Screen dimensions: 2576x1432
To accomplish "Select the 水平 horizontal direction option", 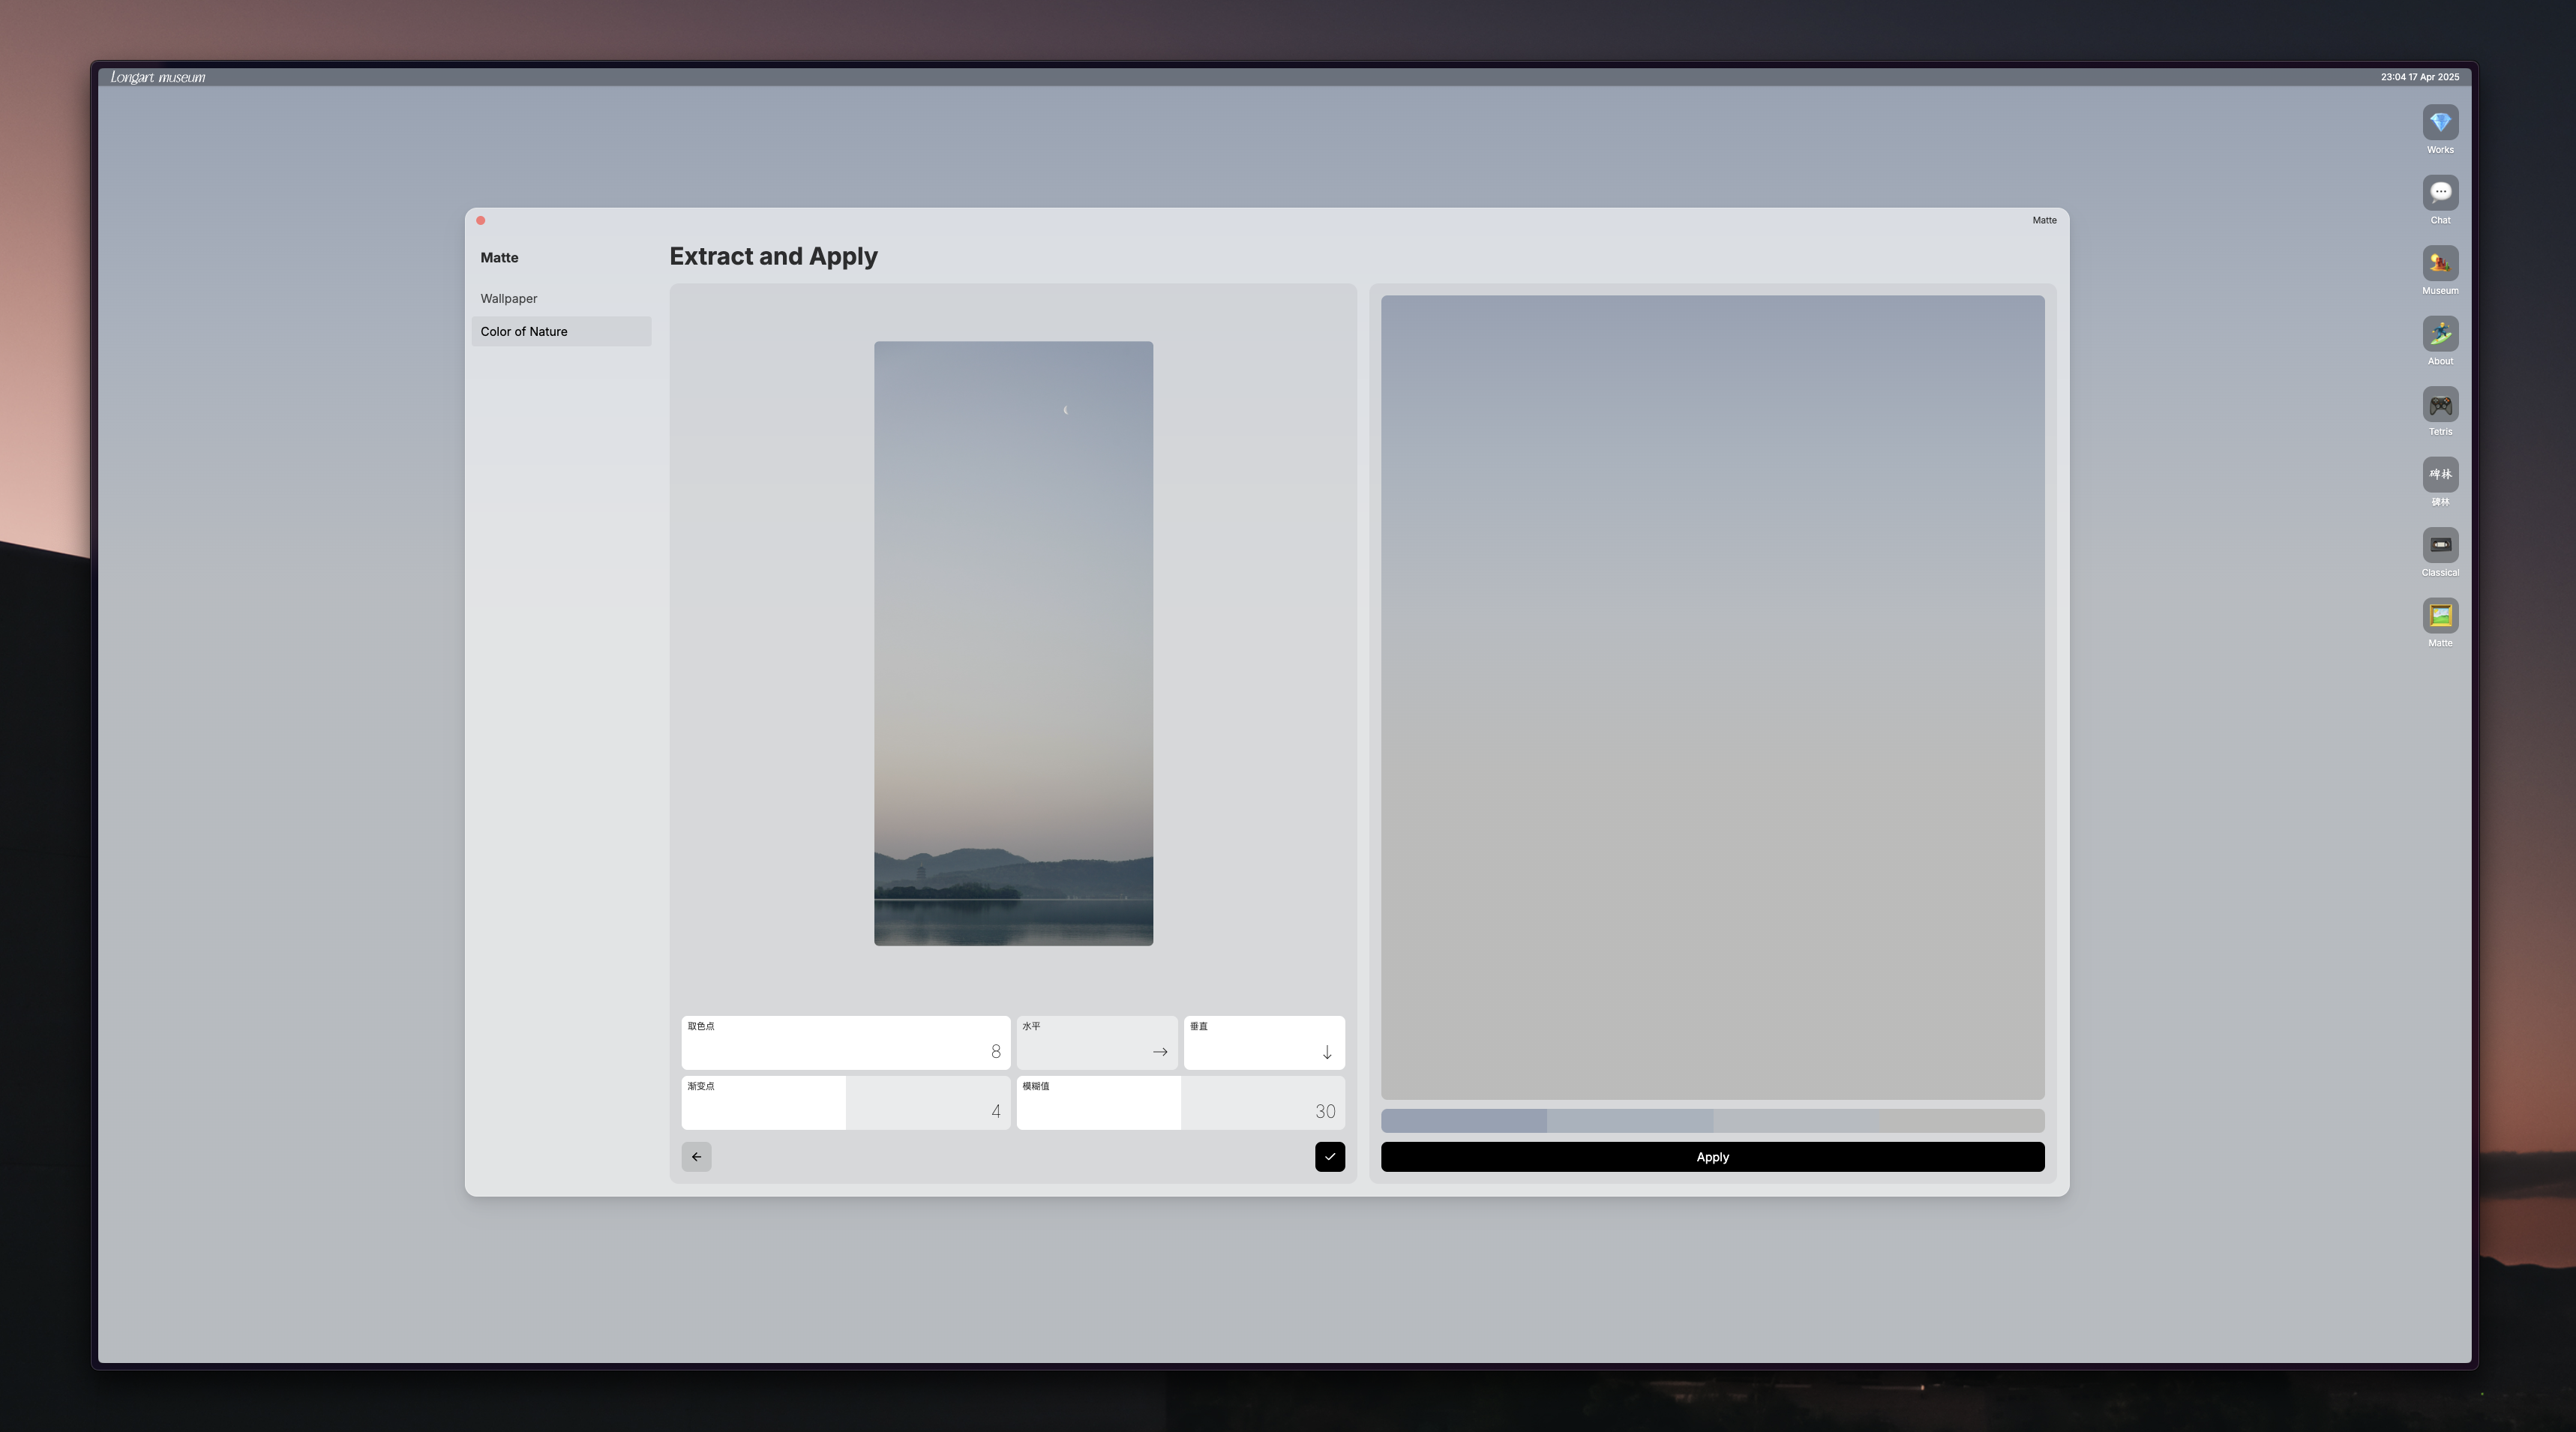I will [1097, 1043].
